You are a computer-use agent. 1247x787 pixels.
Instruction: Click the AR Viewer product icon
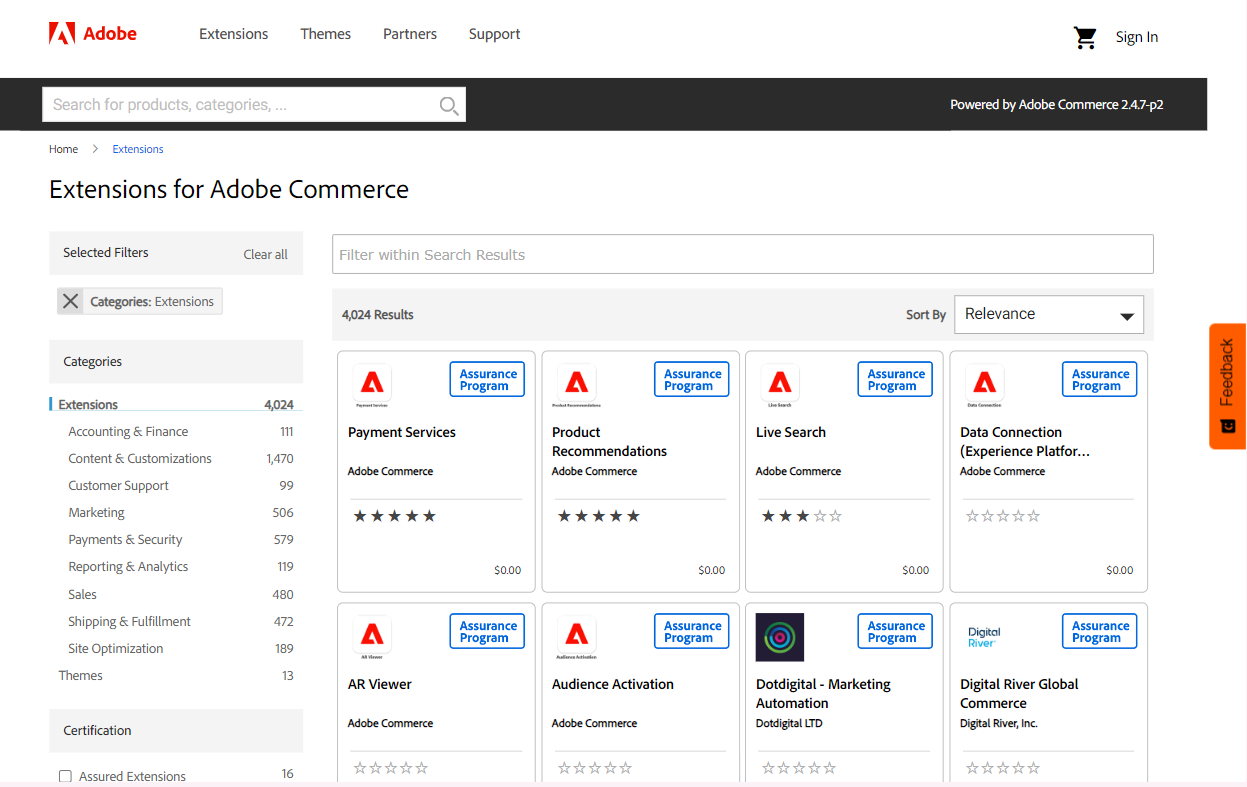point(372,637)
